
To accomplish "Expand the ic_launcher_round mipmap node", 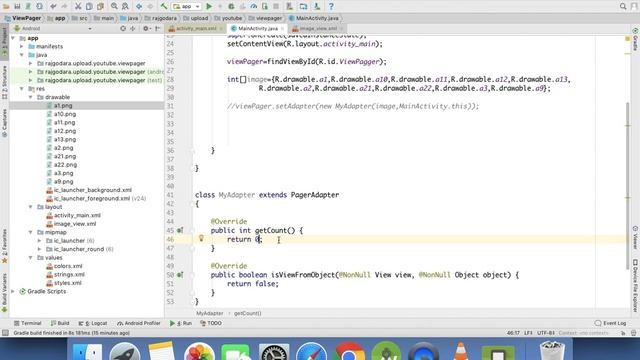I will [40, 249].
